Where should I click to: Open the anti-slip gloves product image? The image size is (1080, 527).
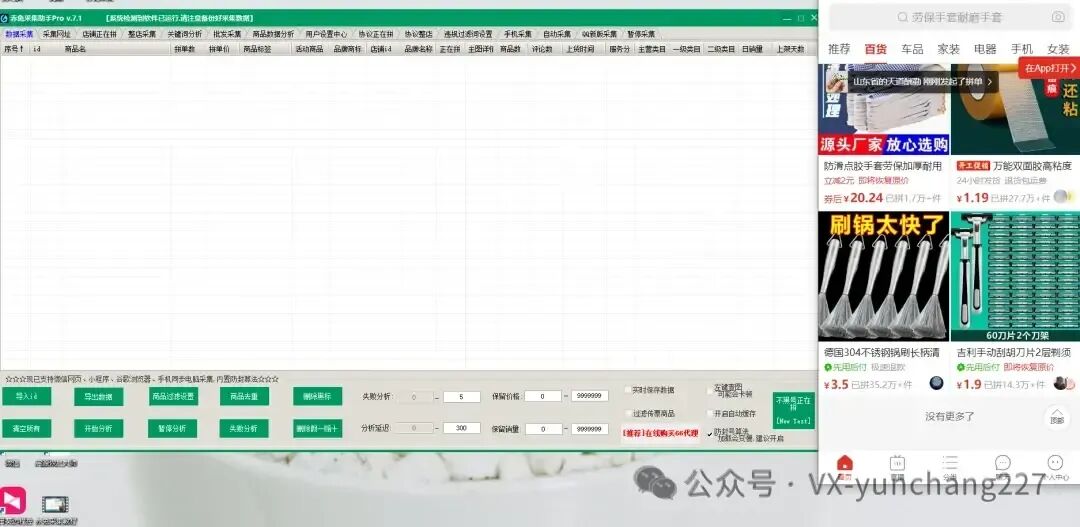tap(884, 110)
